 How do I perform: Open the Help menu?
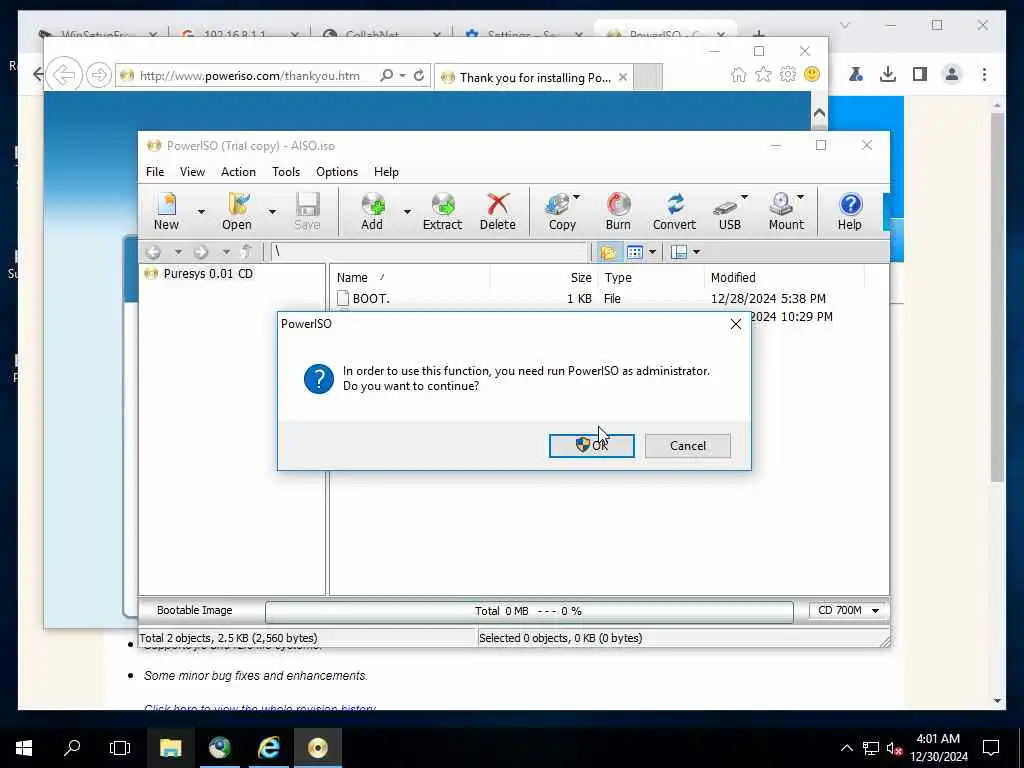click(386, 172)
